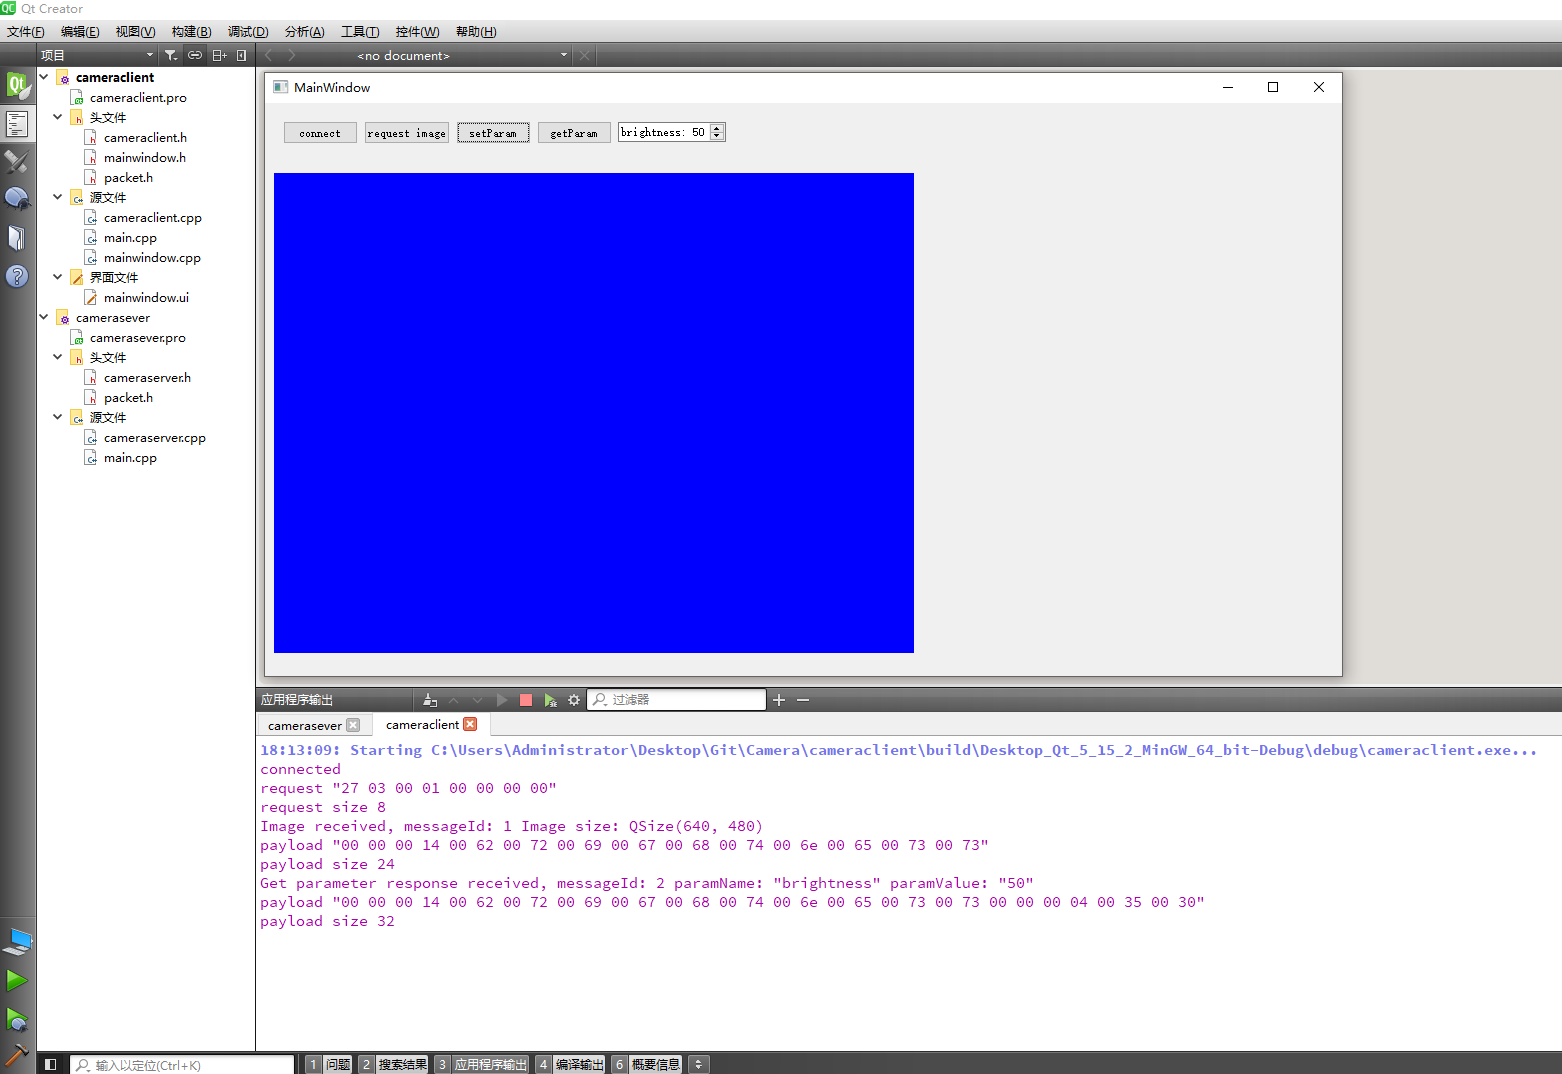
Task: Collapse the cameraclient project node
Action: 44,77
